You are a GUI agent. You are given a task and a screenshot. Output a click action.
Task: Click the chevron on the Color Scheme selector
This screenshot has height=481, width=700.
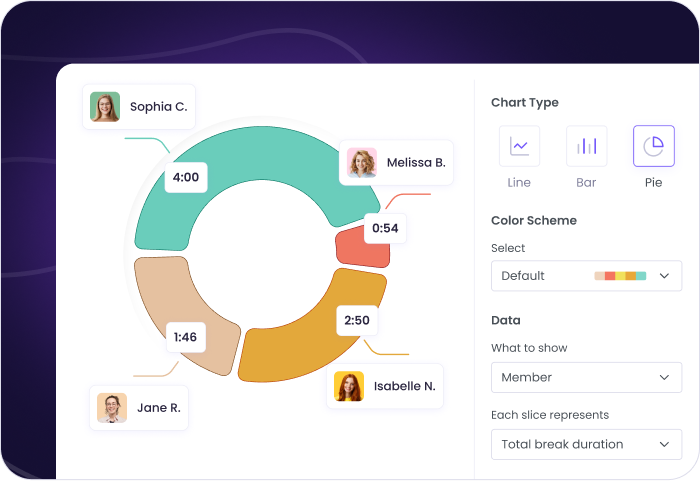tap(664, 276)
